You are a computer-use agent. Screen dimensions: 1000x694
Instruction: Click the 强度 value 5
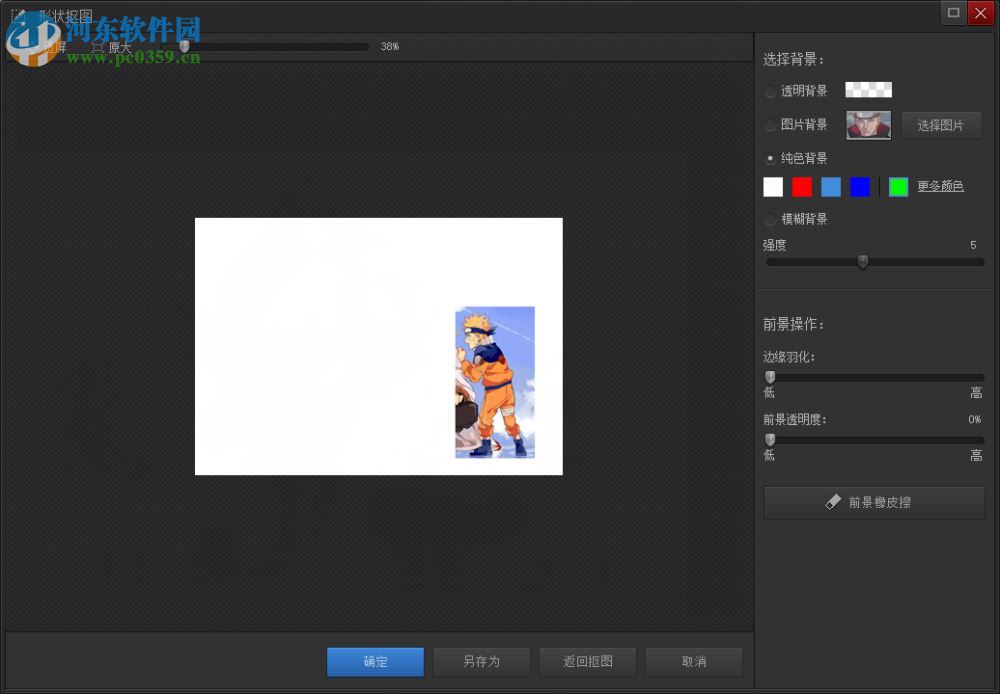click(973, 245)
